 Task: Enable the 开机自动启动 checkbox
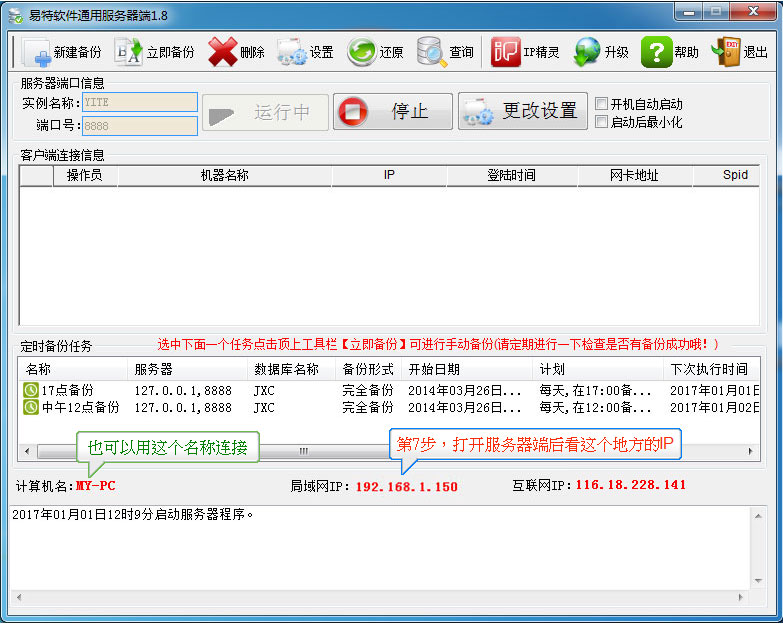pyautogui.click(x=601, y=104)
